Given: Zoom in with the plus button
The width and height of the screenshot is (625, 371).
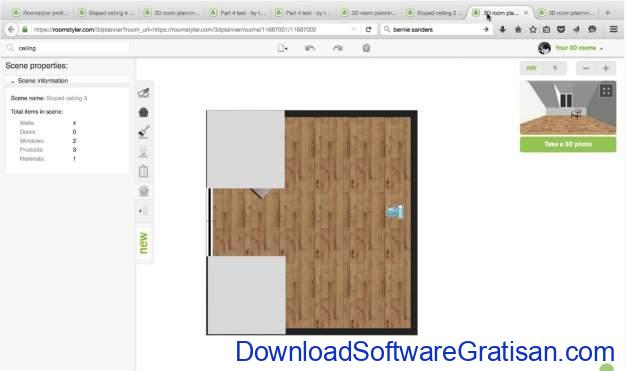Looking at the screenshot, I should (x=606, y=68).
